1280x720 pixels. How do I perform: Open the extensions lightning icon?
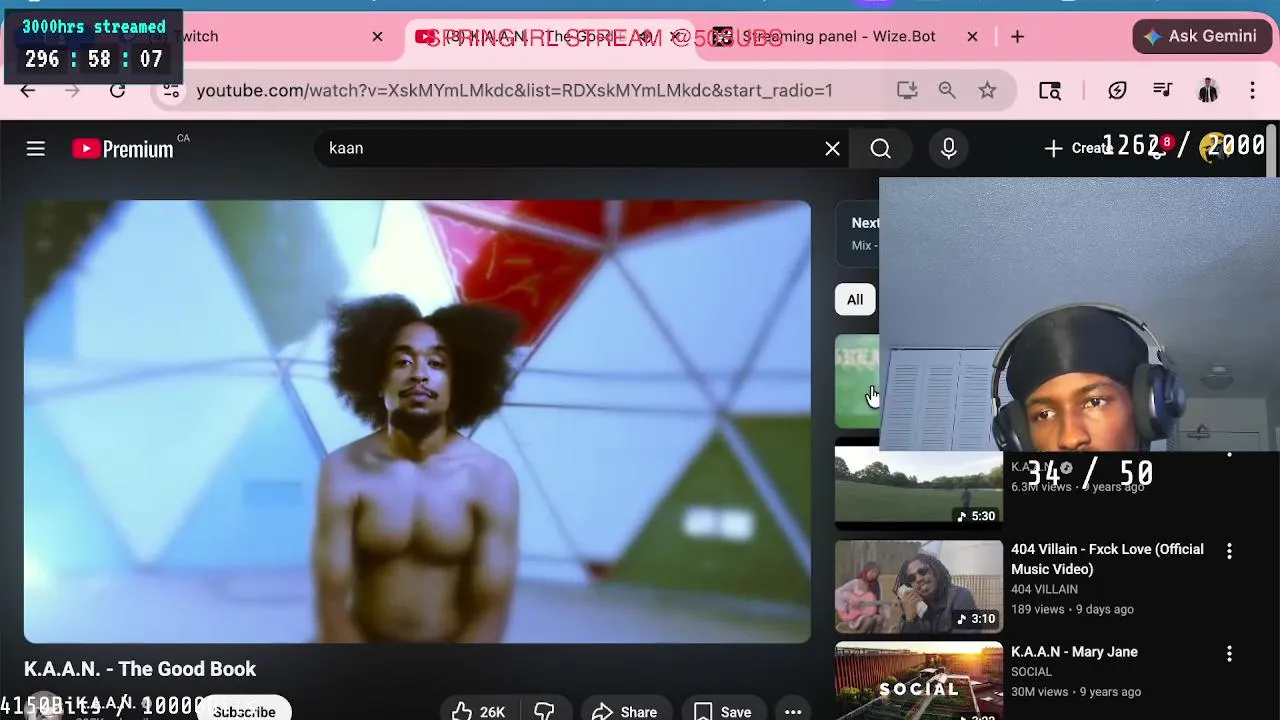[1118, 90]
